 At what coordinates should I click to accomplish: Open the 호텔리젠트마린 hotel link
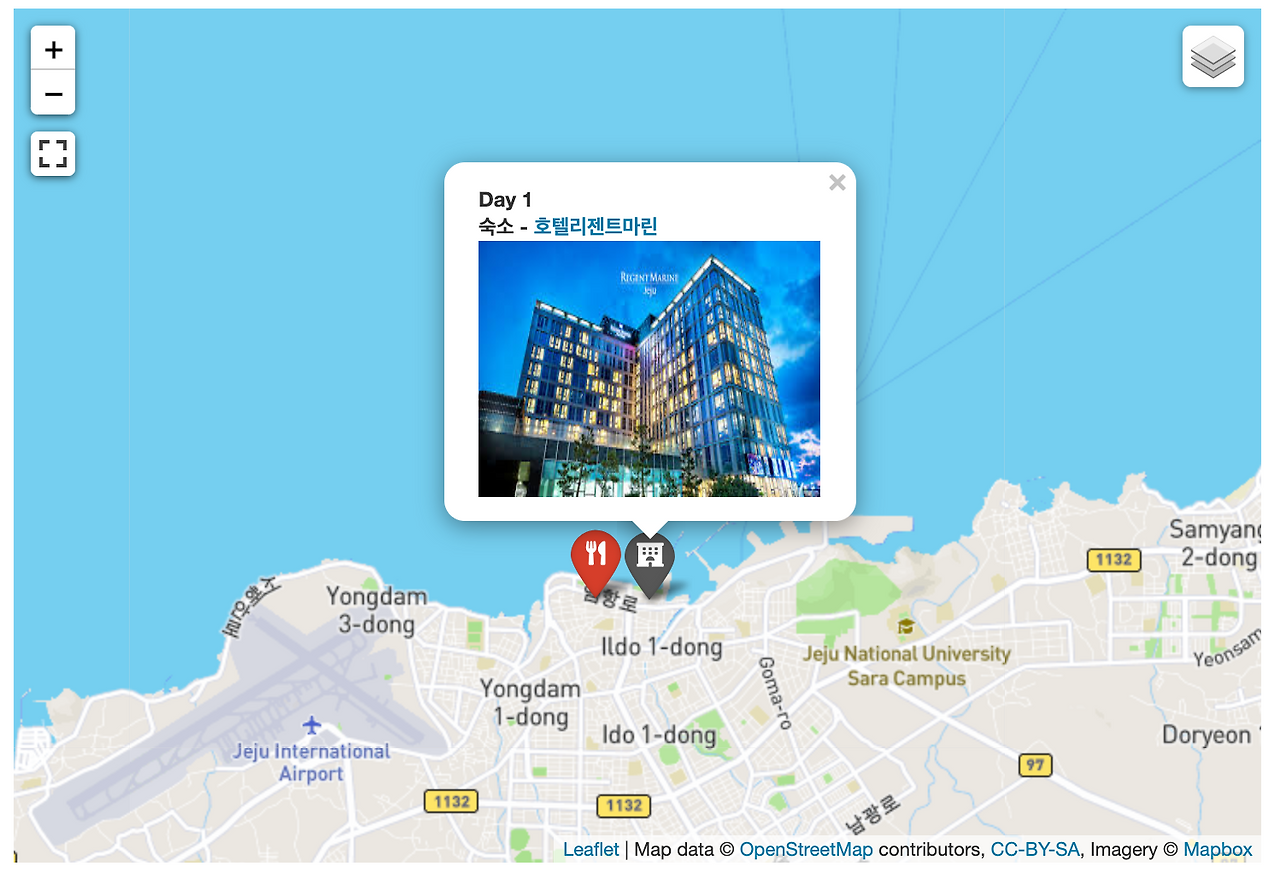(x=595, y=226)
